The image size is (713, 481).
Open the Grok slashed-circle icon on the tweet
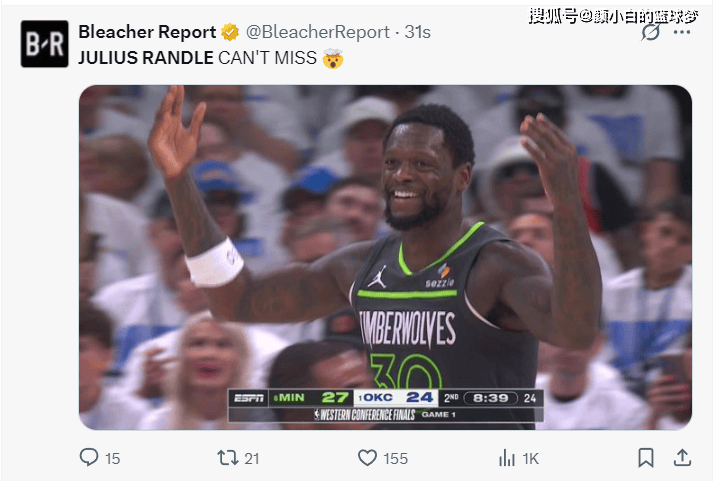tap(650, 32)
